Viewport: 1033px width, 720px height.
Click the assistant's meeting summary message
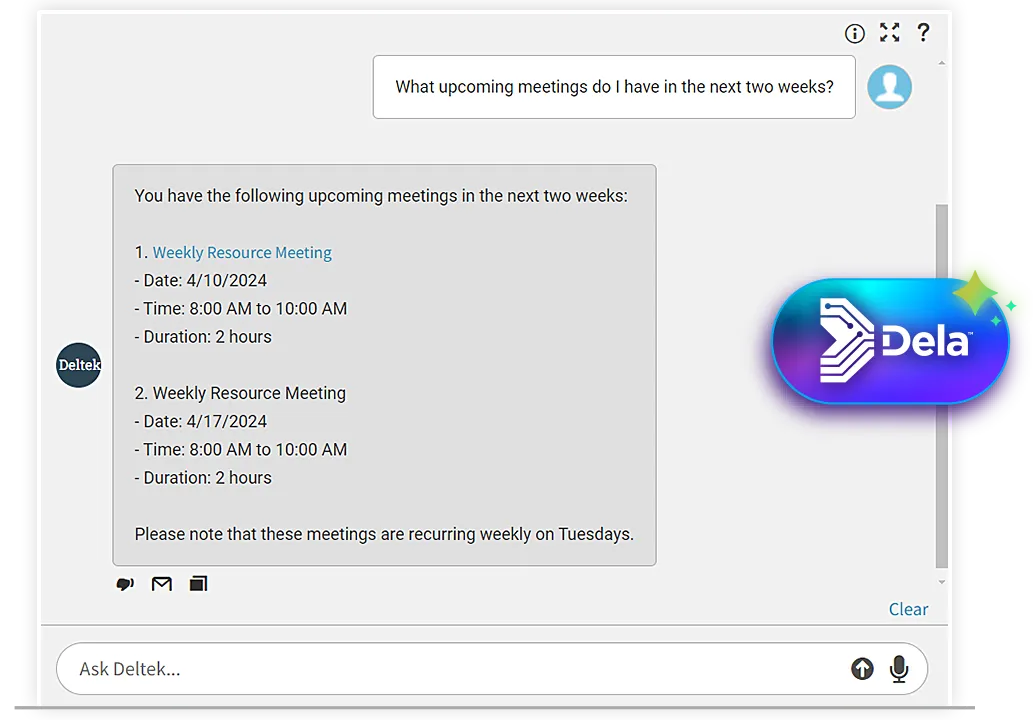point(384,365)
